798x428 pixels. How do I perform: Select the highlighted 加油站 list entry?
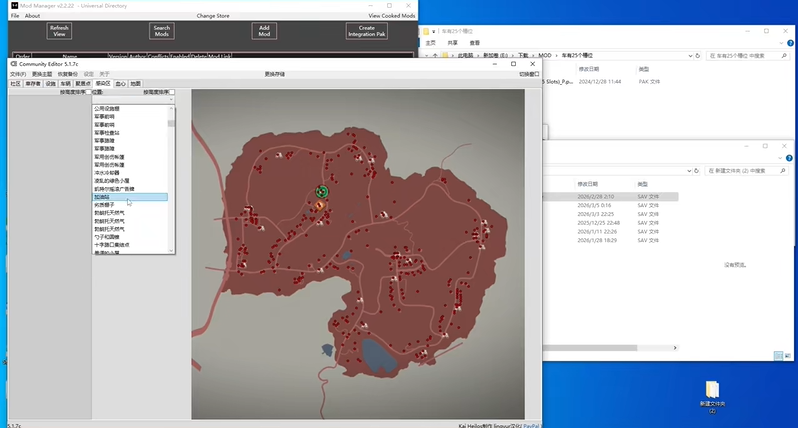130,197
